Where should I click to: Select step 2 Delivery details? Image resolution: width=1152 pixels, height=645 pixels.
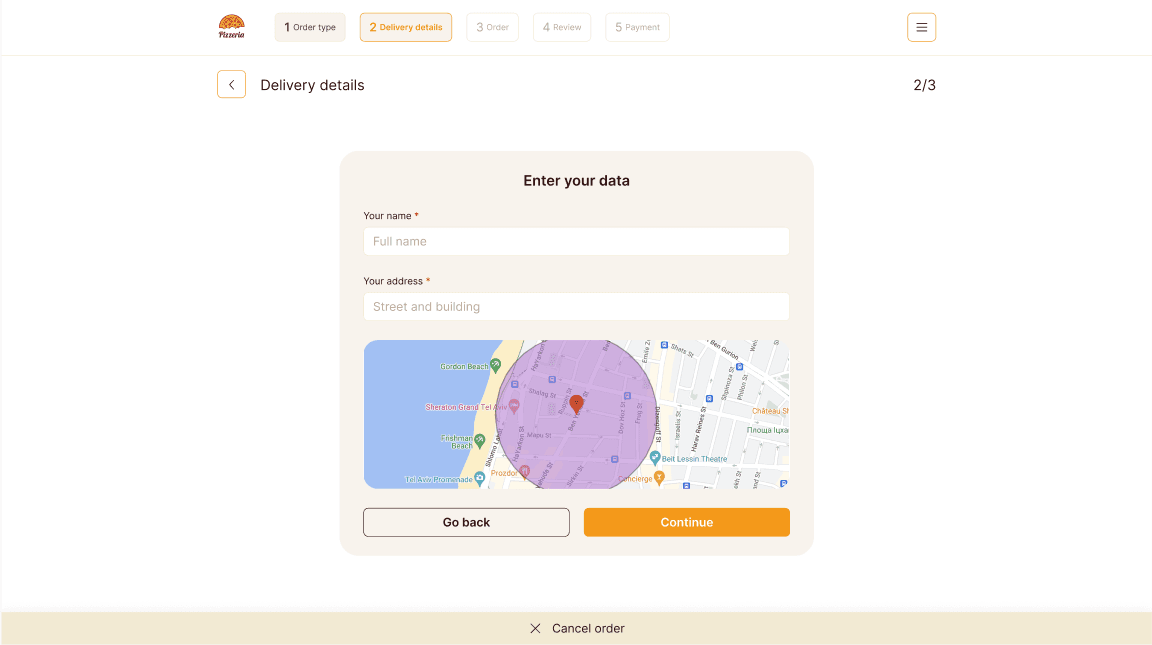[406, 27]
